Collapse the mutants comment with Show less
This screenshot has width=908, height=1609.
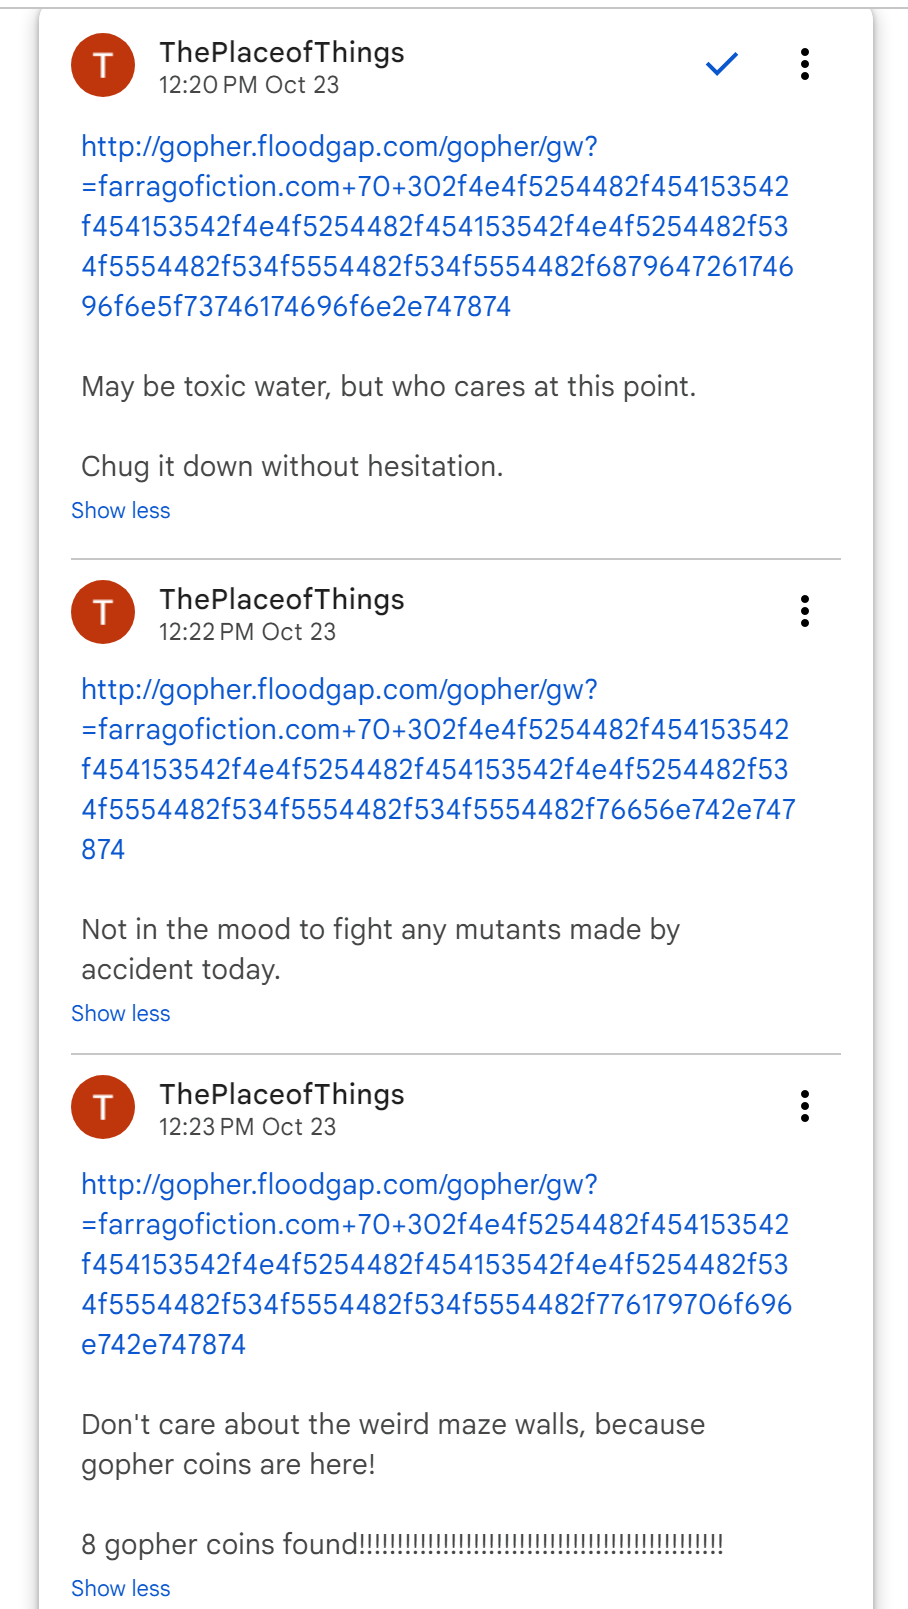point(121,1014)
